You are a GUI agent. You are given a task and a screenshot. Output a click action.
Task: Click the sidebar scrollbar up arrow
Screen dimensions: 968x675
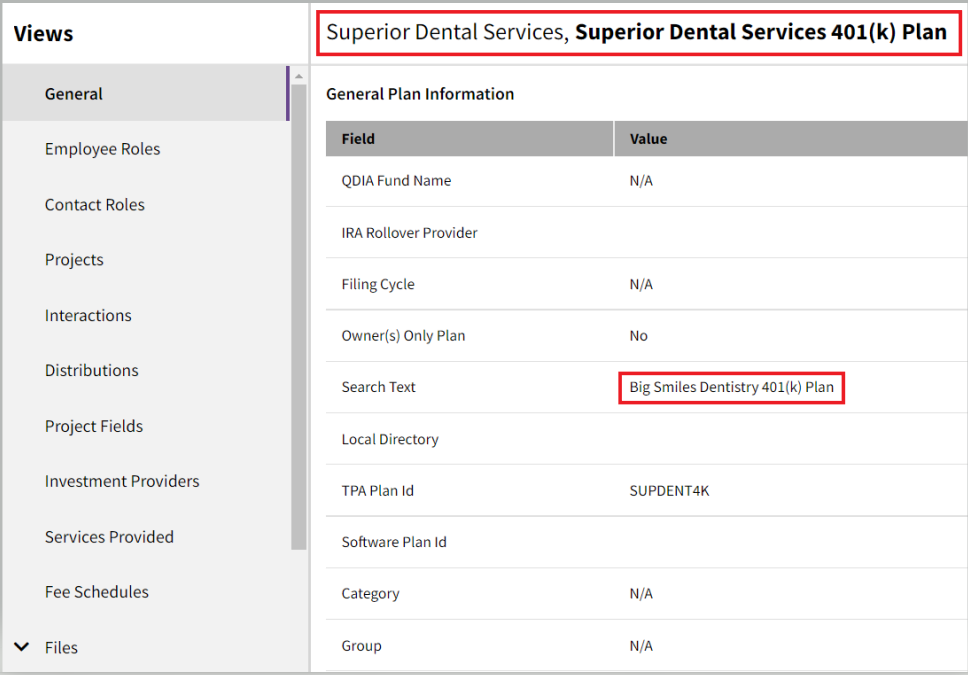tap(299, 76)
